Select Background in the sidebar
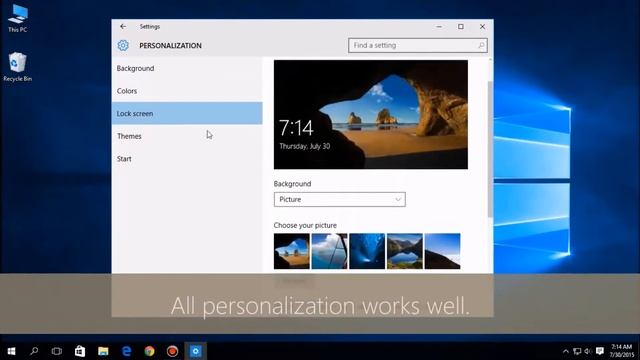The image size is (640, 360). [x=187, y=68]
